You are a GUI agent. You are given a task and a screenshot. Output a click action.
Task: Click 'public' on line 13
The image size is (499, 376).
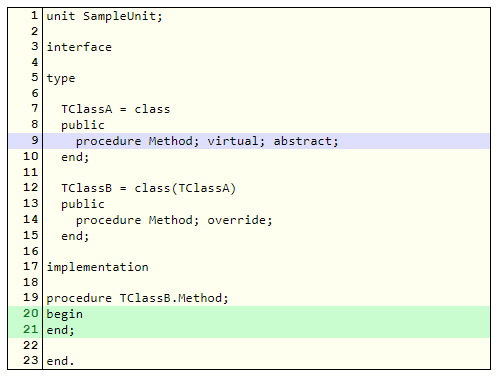(x=83, y=204)
